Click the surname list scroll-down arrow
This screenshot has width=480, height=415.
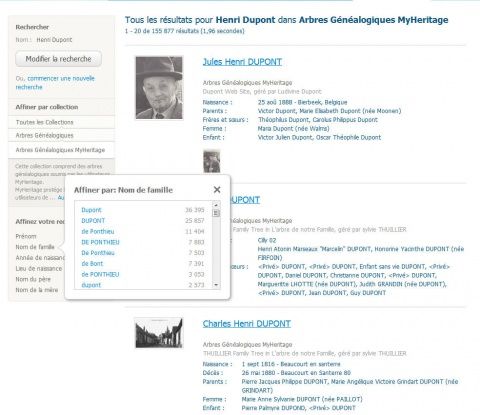(216, 285)
